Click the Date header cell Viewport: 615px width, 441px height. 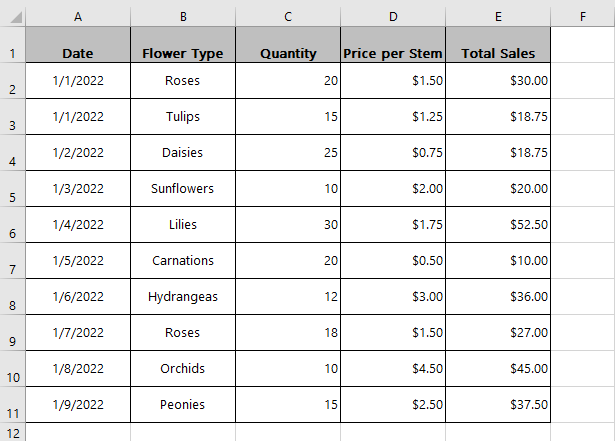pos(78,45)
